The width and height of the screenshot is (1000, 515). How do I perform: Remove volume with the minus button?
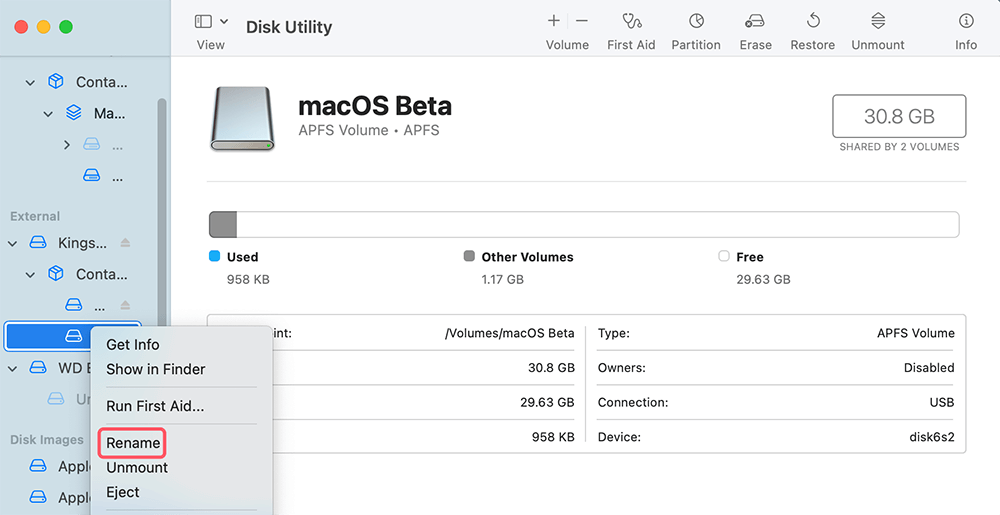pos(582,21)
